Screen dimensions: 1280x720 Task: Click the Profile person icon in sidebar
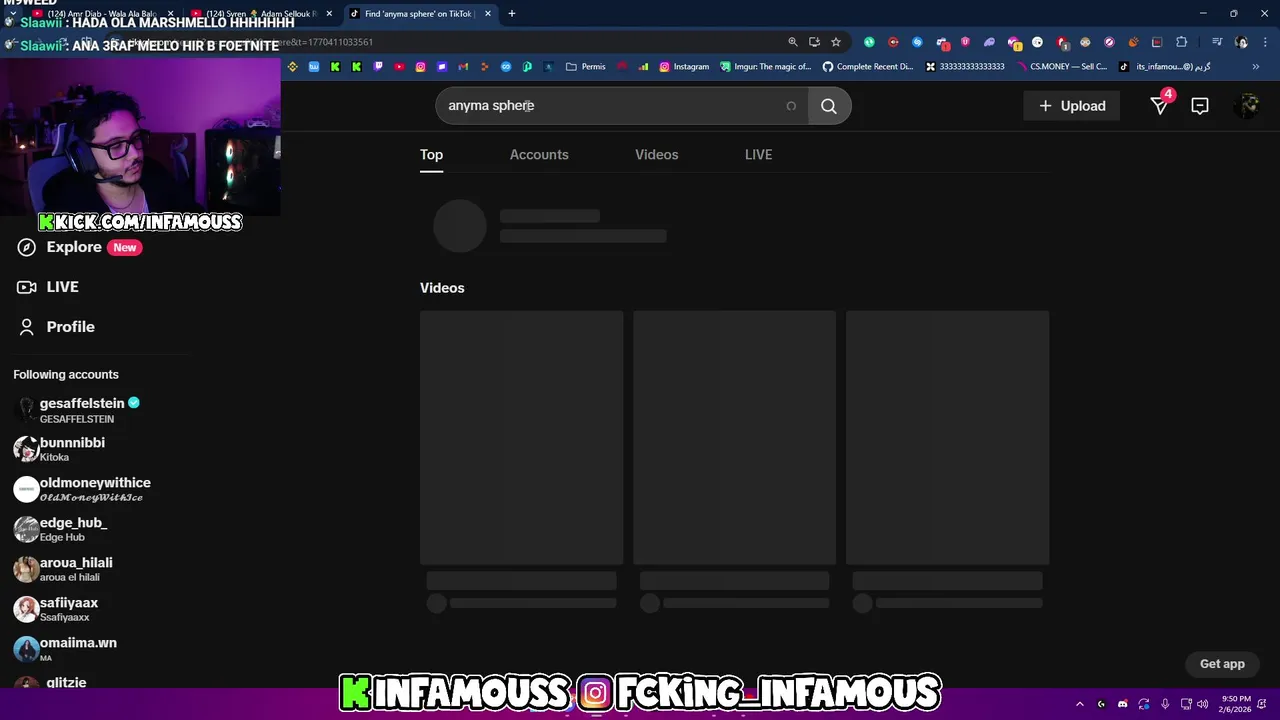coord(27,327)
